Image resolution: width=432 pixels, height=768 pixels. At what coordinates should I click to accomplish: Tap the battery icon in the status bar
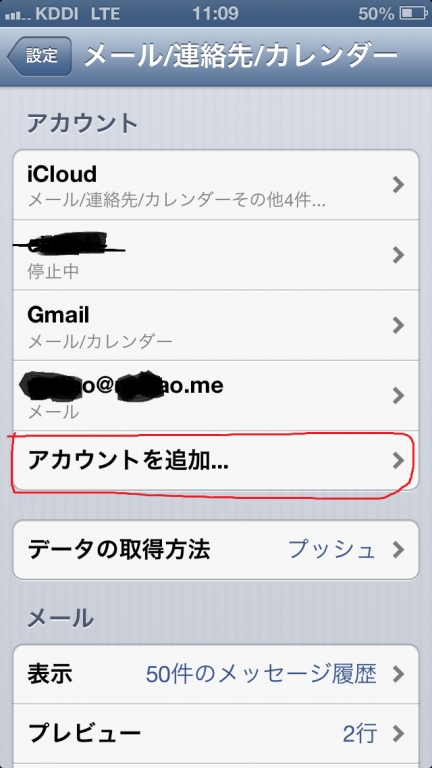click(414, 14)
